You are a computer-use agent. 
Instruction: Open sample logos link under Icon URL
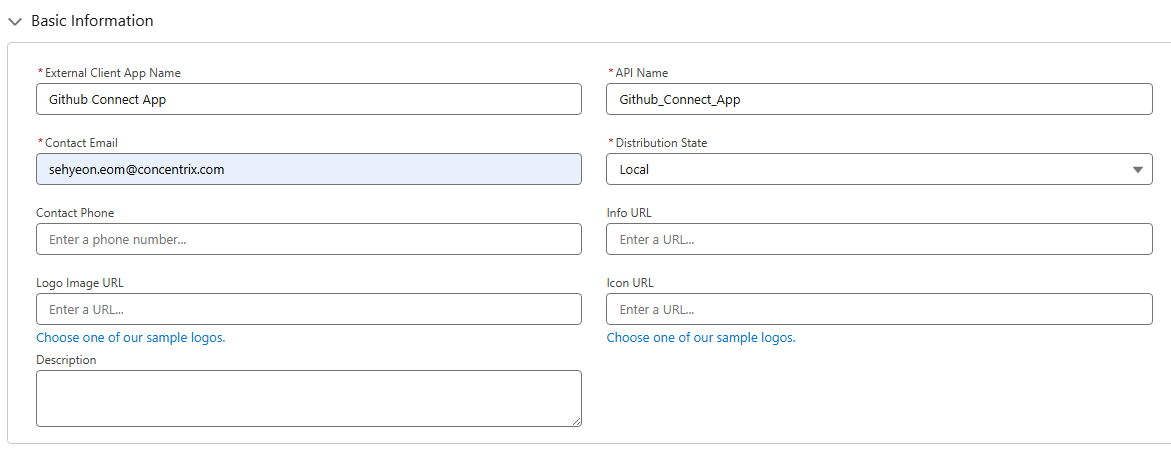pos(701,338)
